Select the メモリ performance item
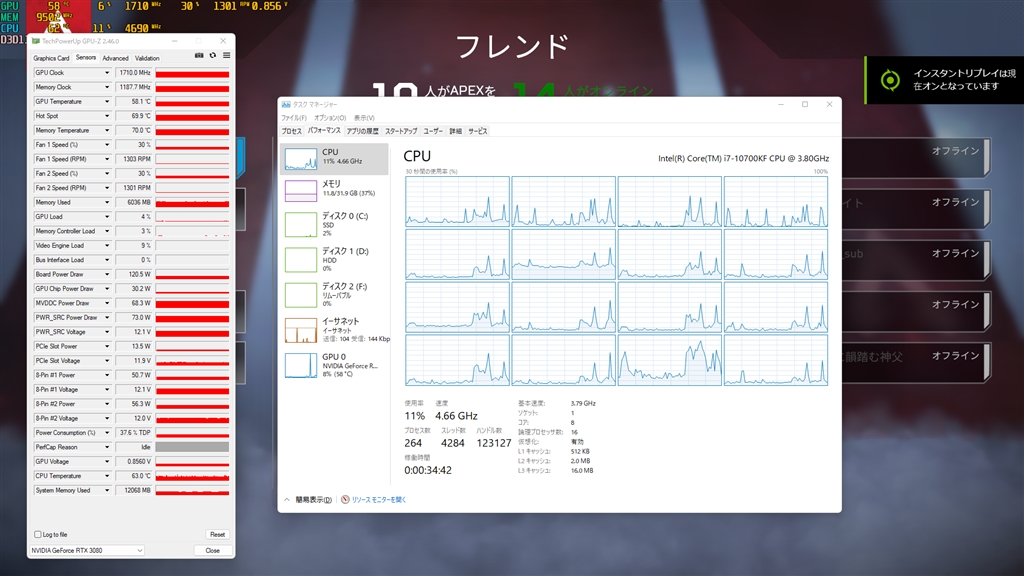 coord(335,189)
